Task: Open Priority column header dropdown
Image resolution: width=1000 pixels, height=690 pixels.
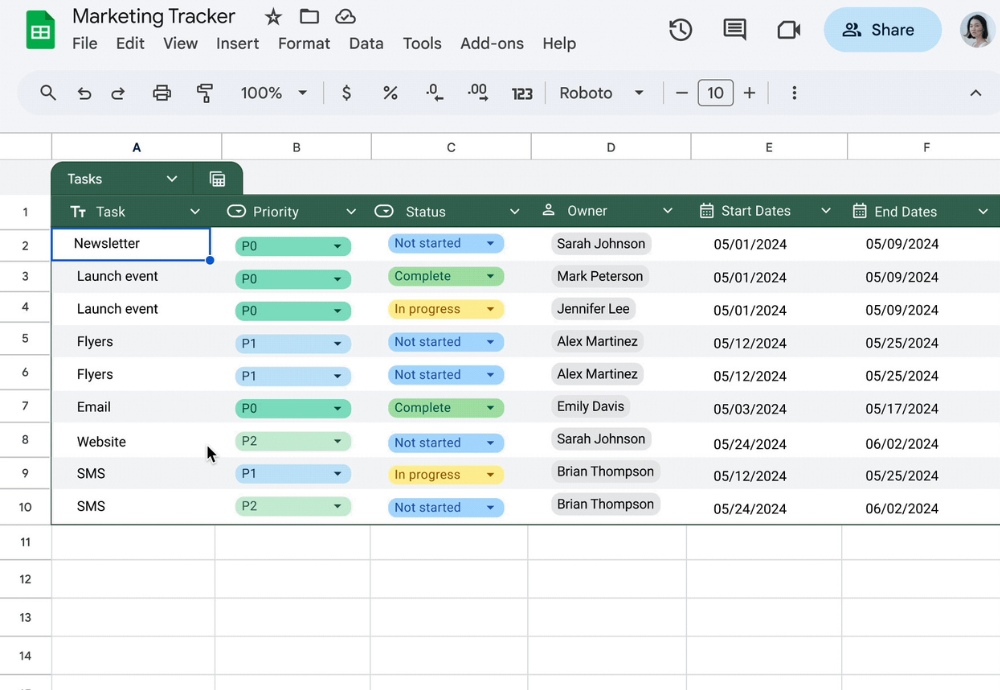Action: 351,212
